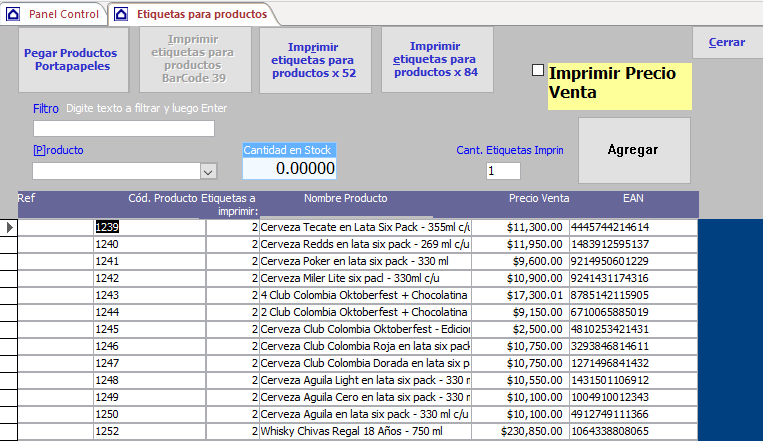
Task: Select product code 1252 cell
Action: (x=149, y=431)
